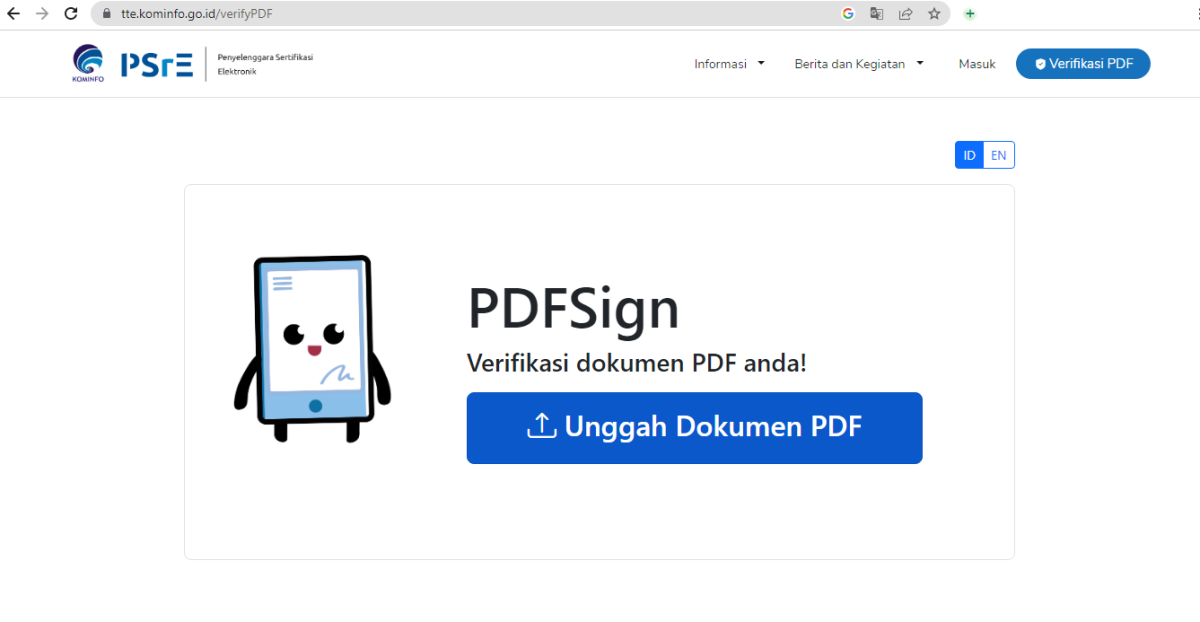Bookmark this page with the star
Viewport: 1200px width, 622px height.
(934, 14)
